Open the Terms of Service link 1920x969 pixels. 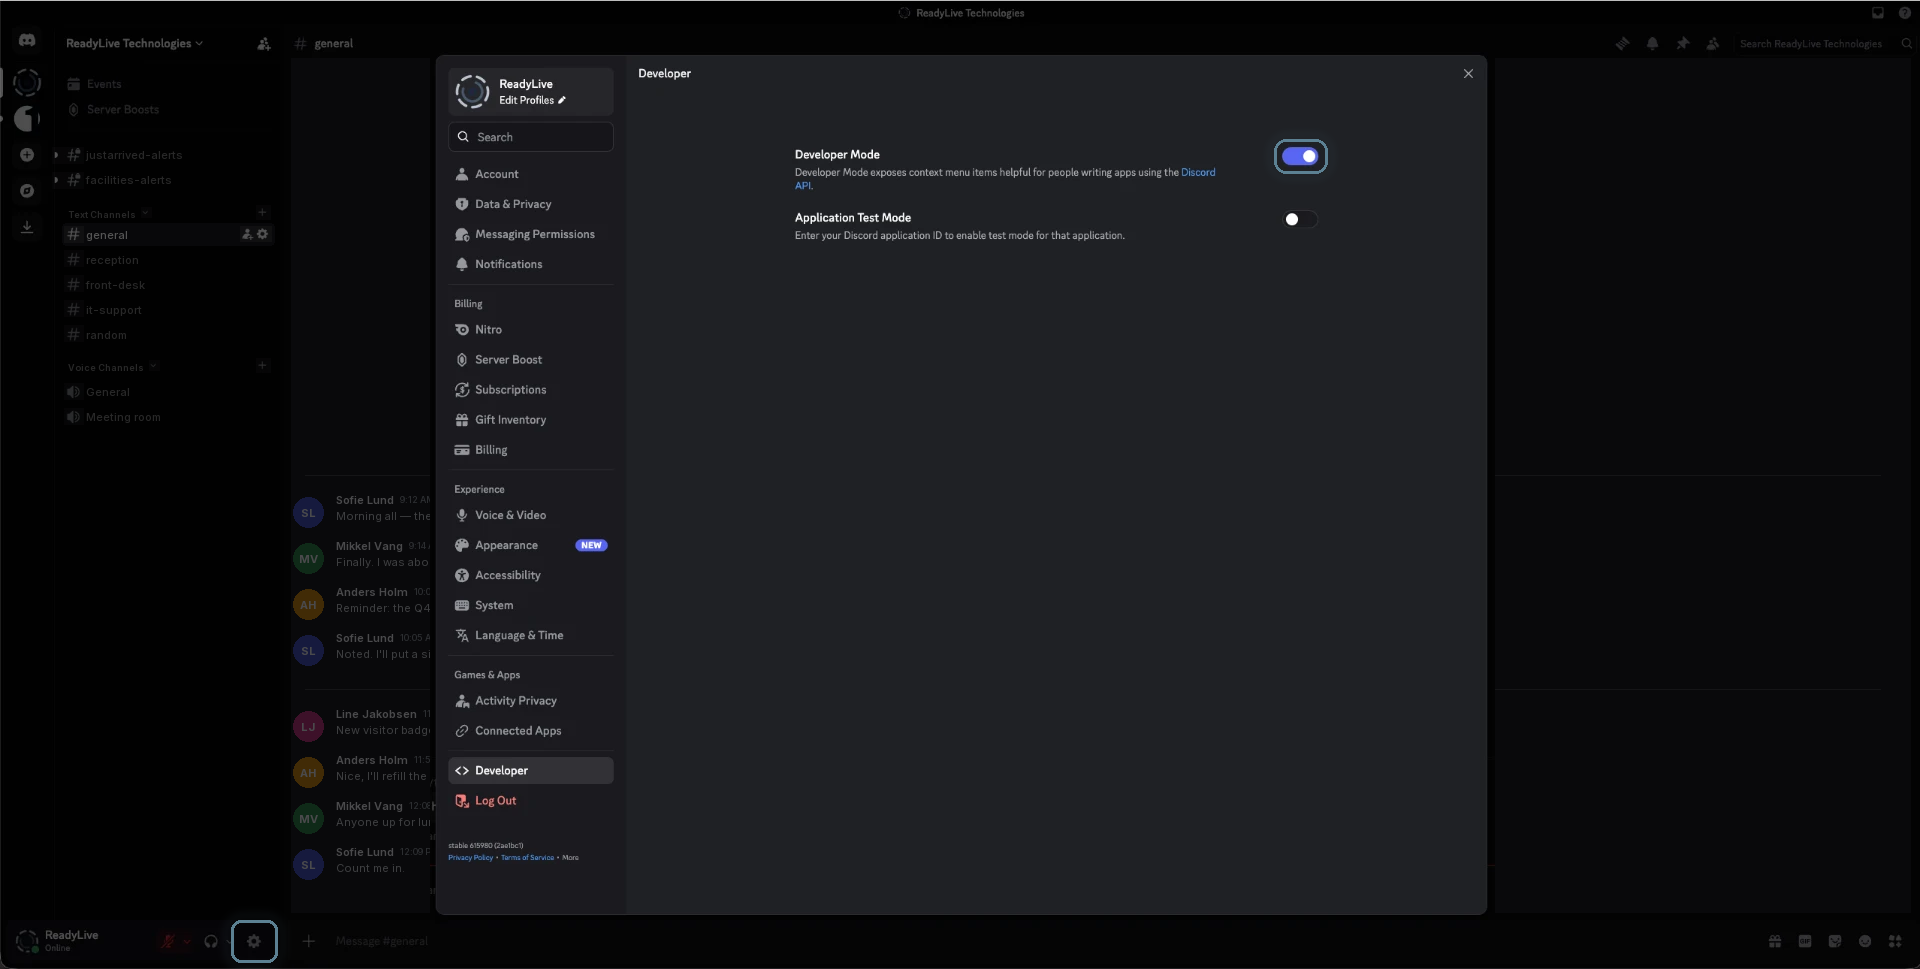[527, 858]
